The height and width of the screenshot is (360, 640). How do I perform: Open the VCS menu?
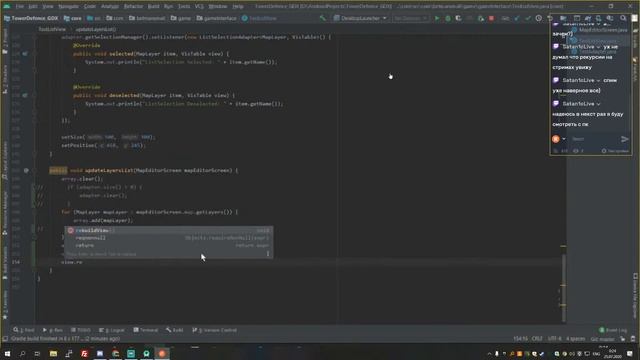pyautogui.click(x=199, y=7)
